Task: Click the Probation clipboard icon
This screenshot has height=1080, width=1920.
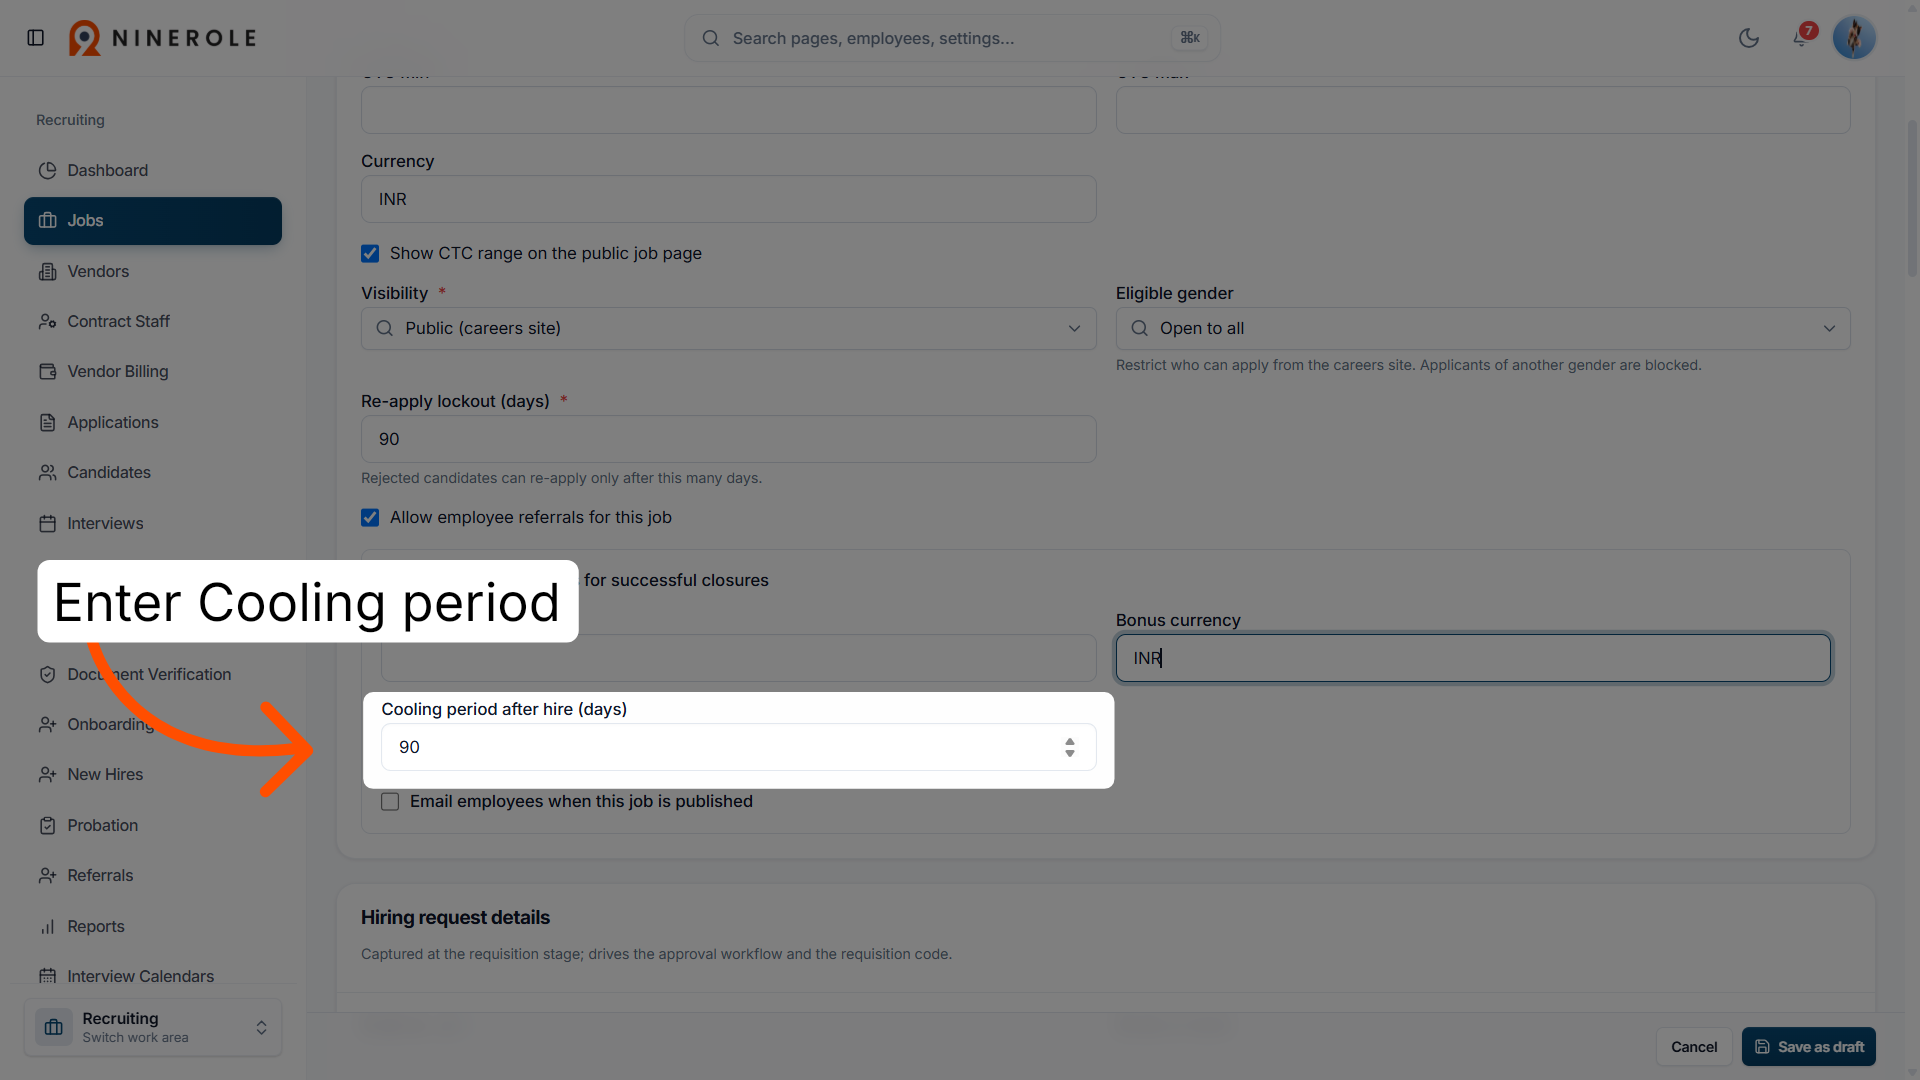Action: [47, 825]
